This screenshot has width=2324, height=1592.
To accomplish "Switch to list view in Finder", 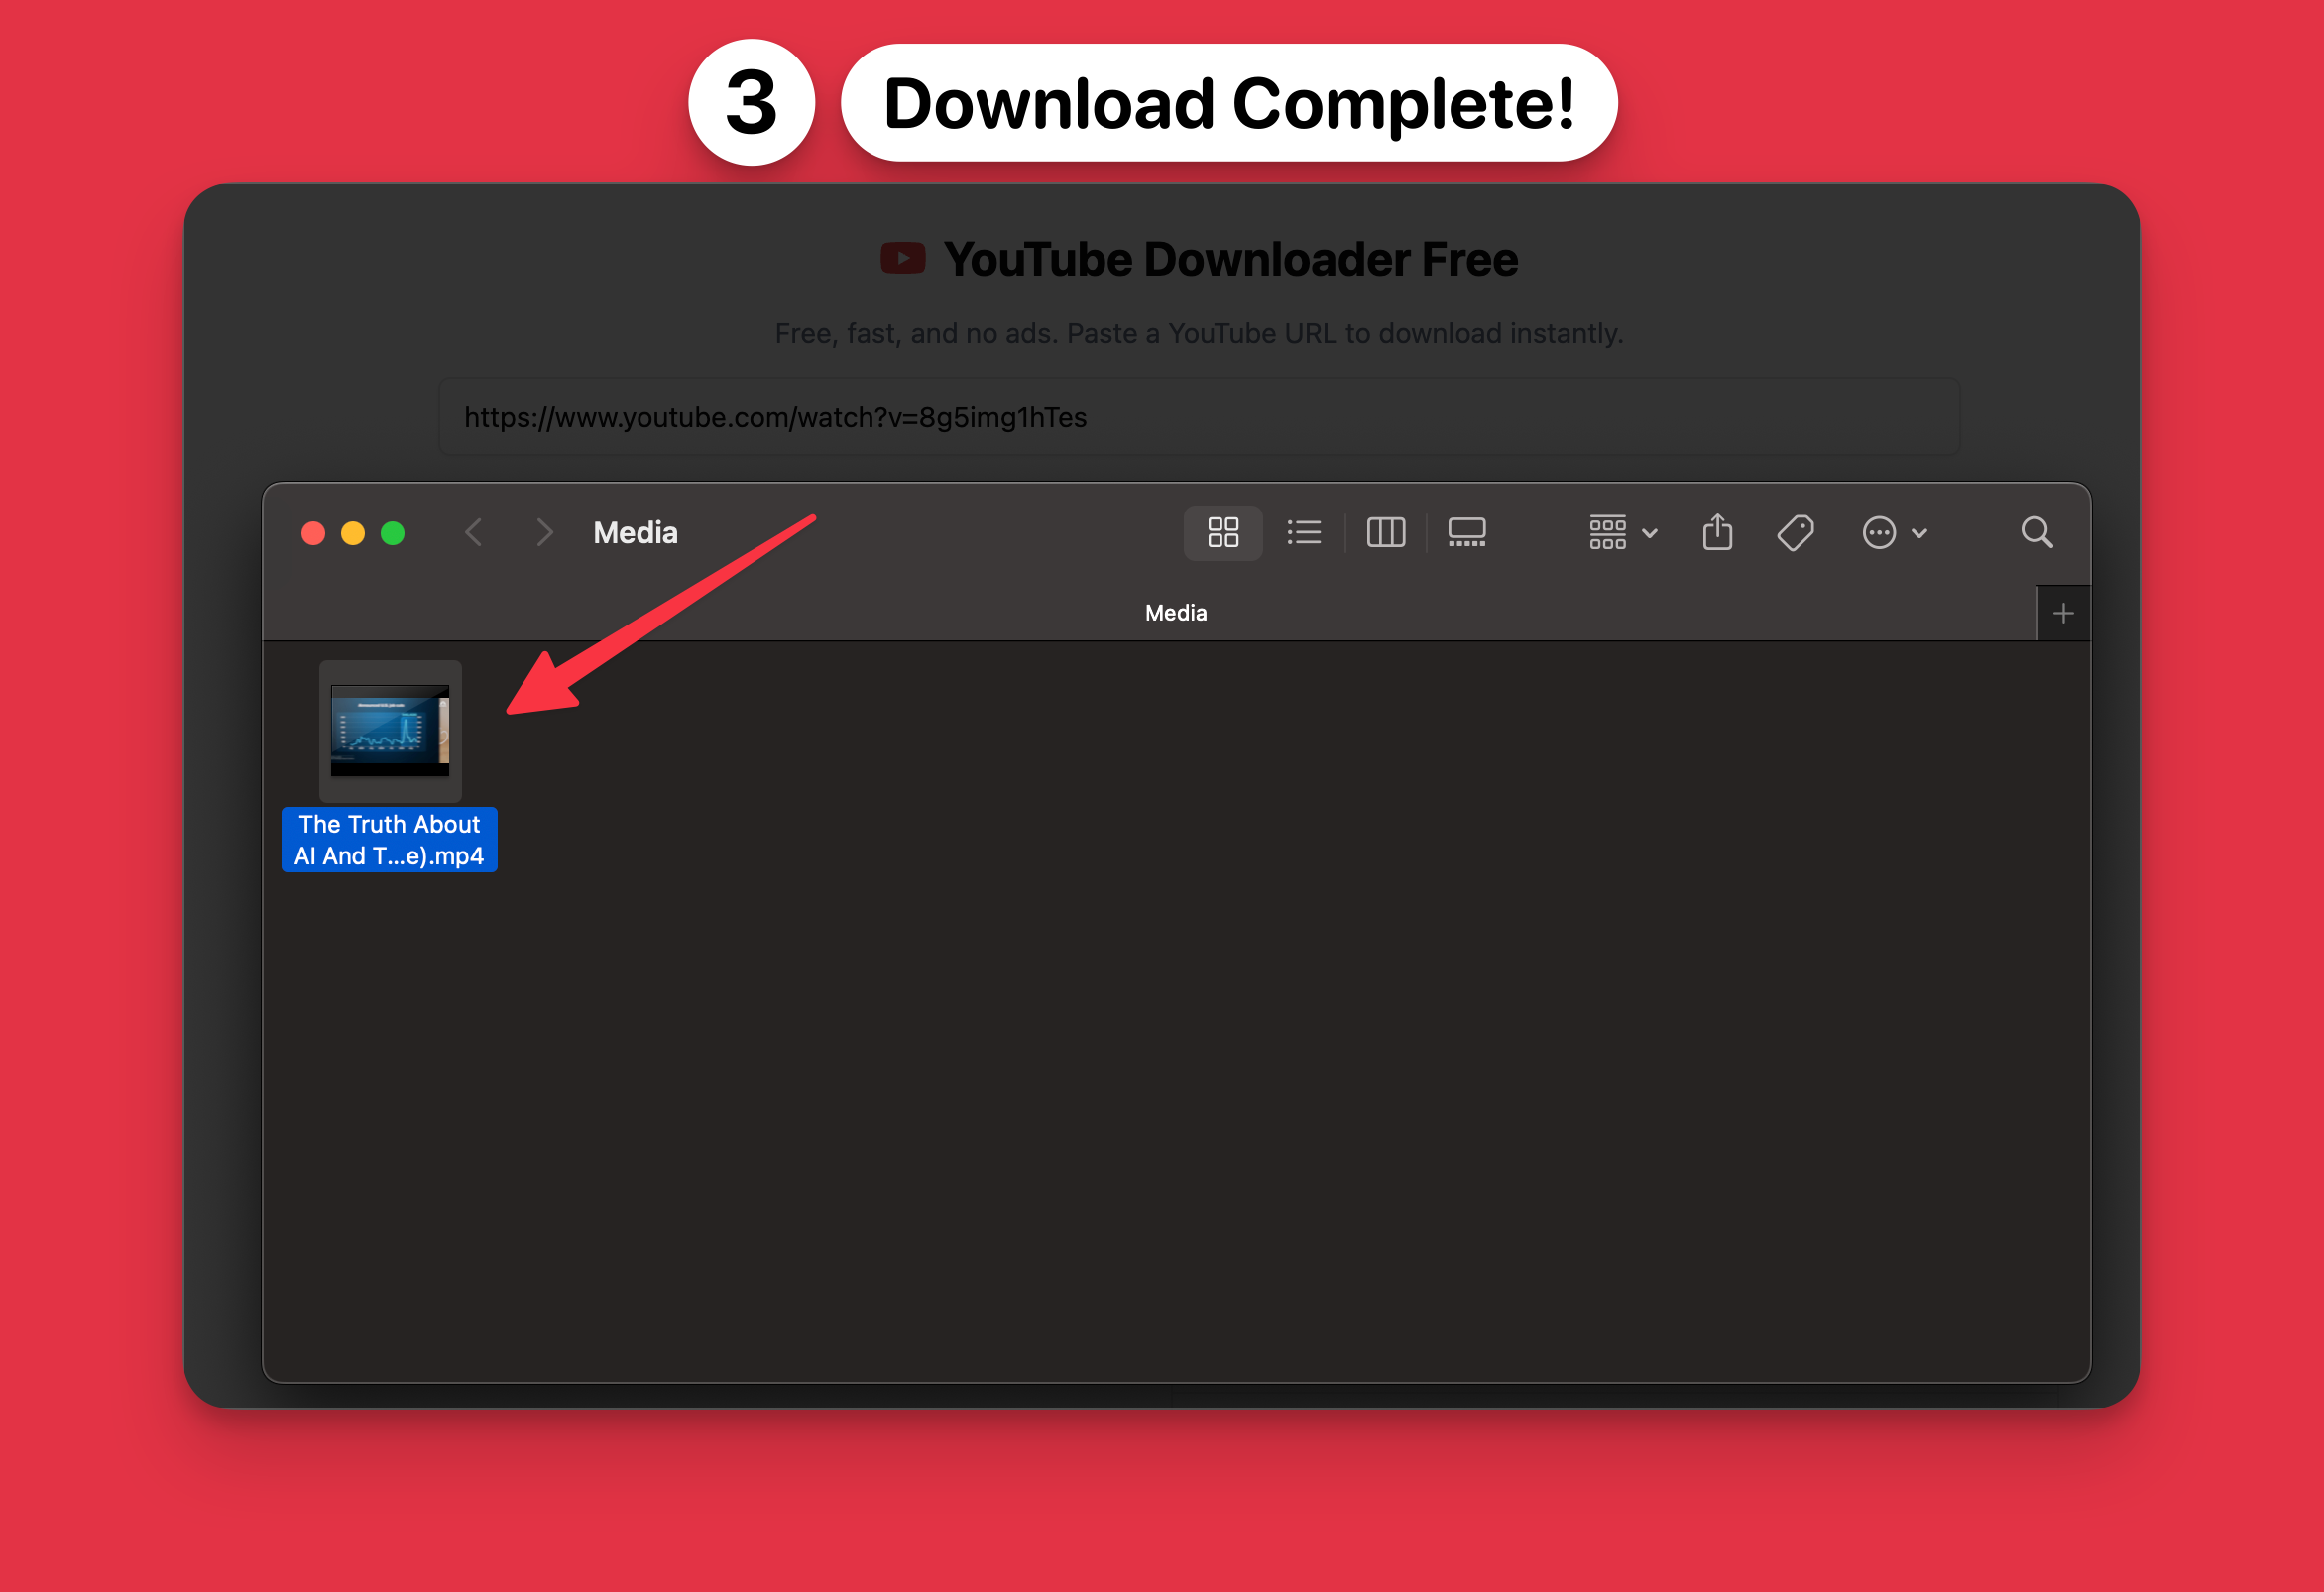I will tap(1304, 532).
